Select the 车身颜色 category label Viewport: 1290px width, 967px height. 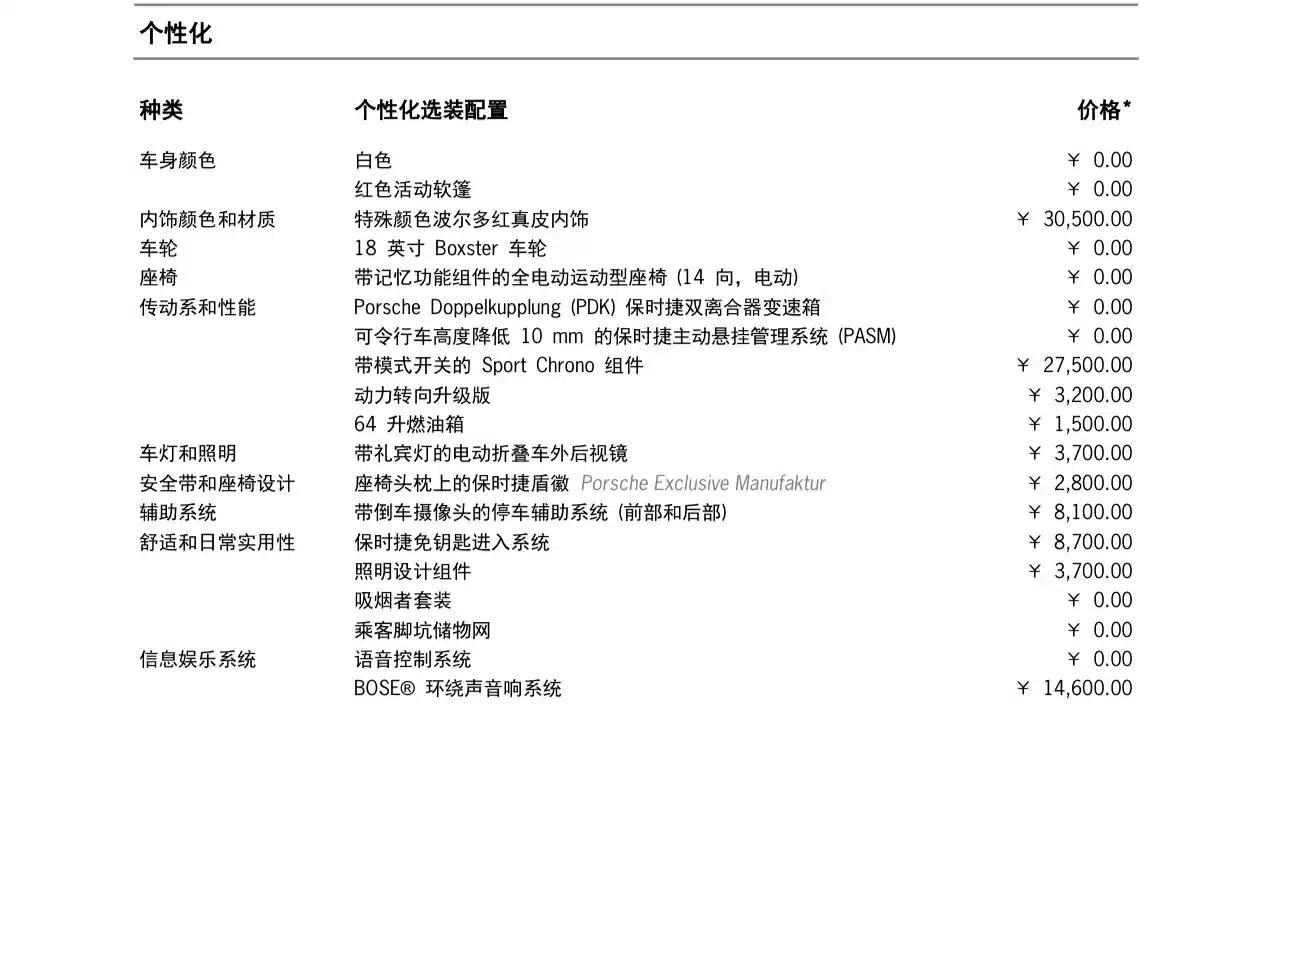(x=177, y=160)
